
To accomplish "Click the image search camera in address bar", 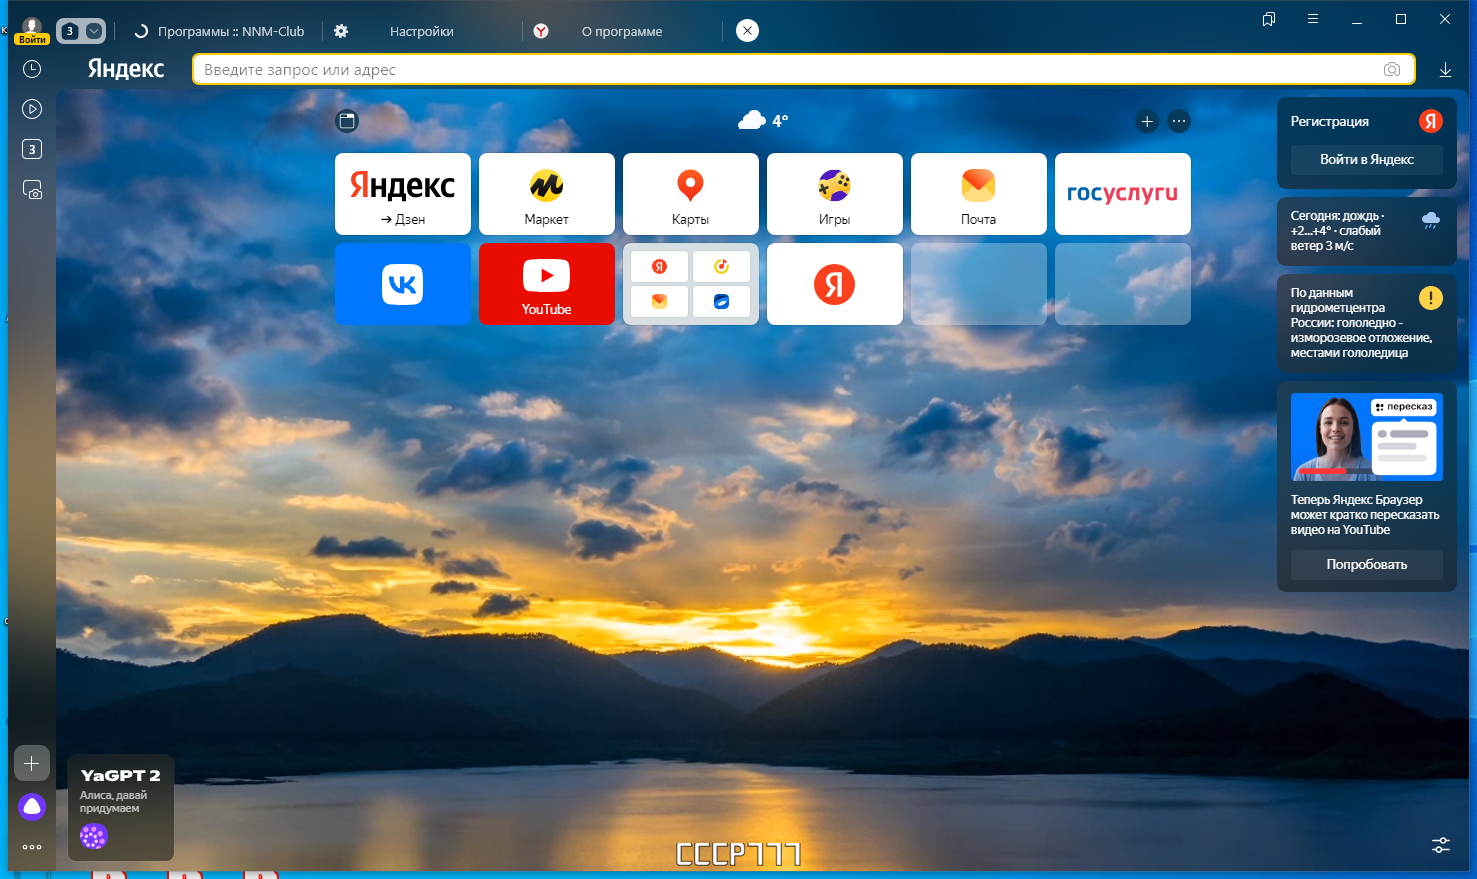I will pos(1391,70).
